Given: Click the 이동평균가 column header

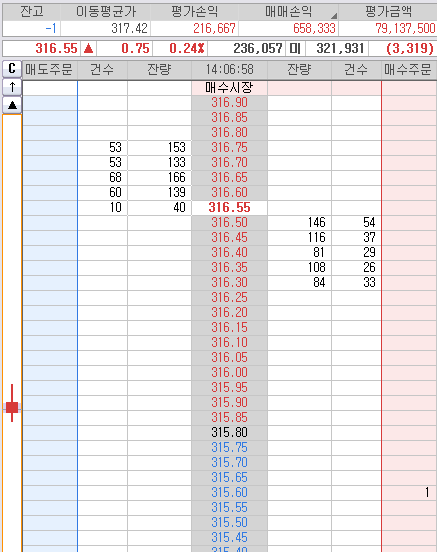Looking at the screenshot, I should (106, 12).
